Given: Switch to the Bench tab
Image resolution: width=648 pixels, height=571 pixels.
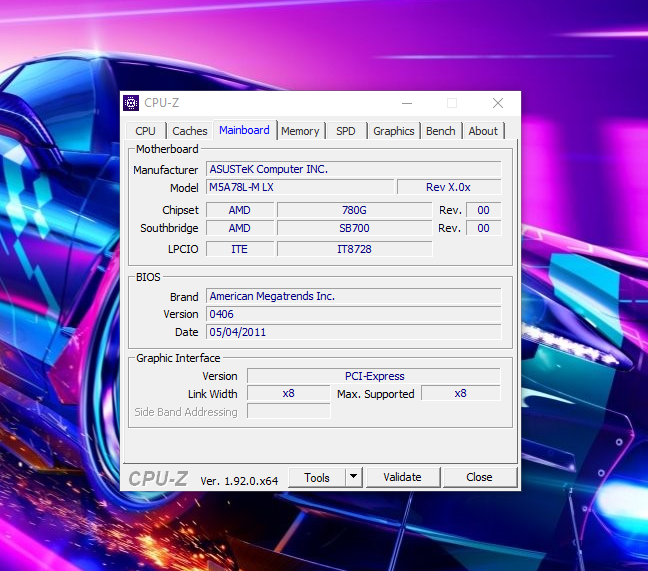Looking at the screenshot, I should pos(440,131).
